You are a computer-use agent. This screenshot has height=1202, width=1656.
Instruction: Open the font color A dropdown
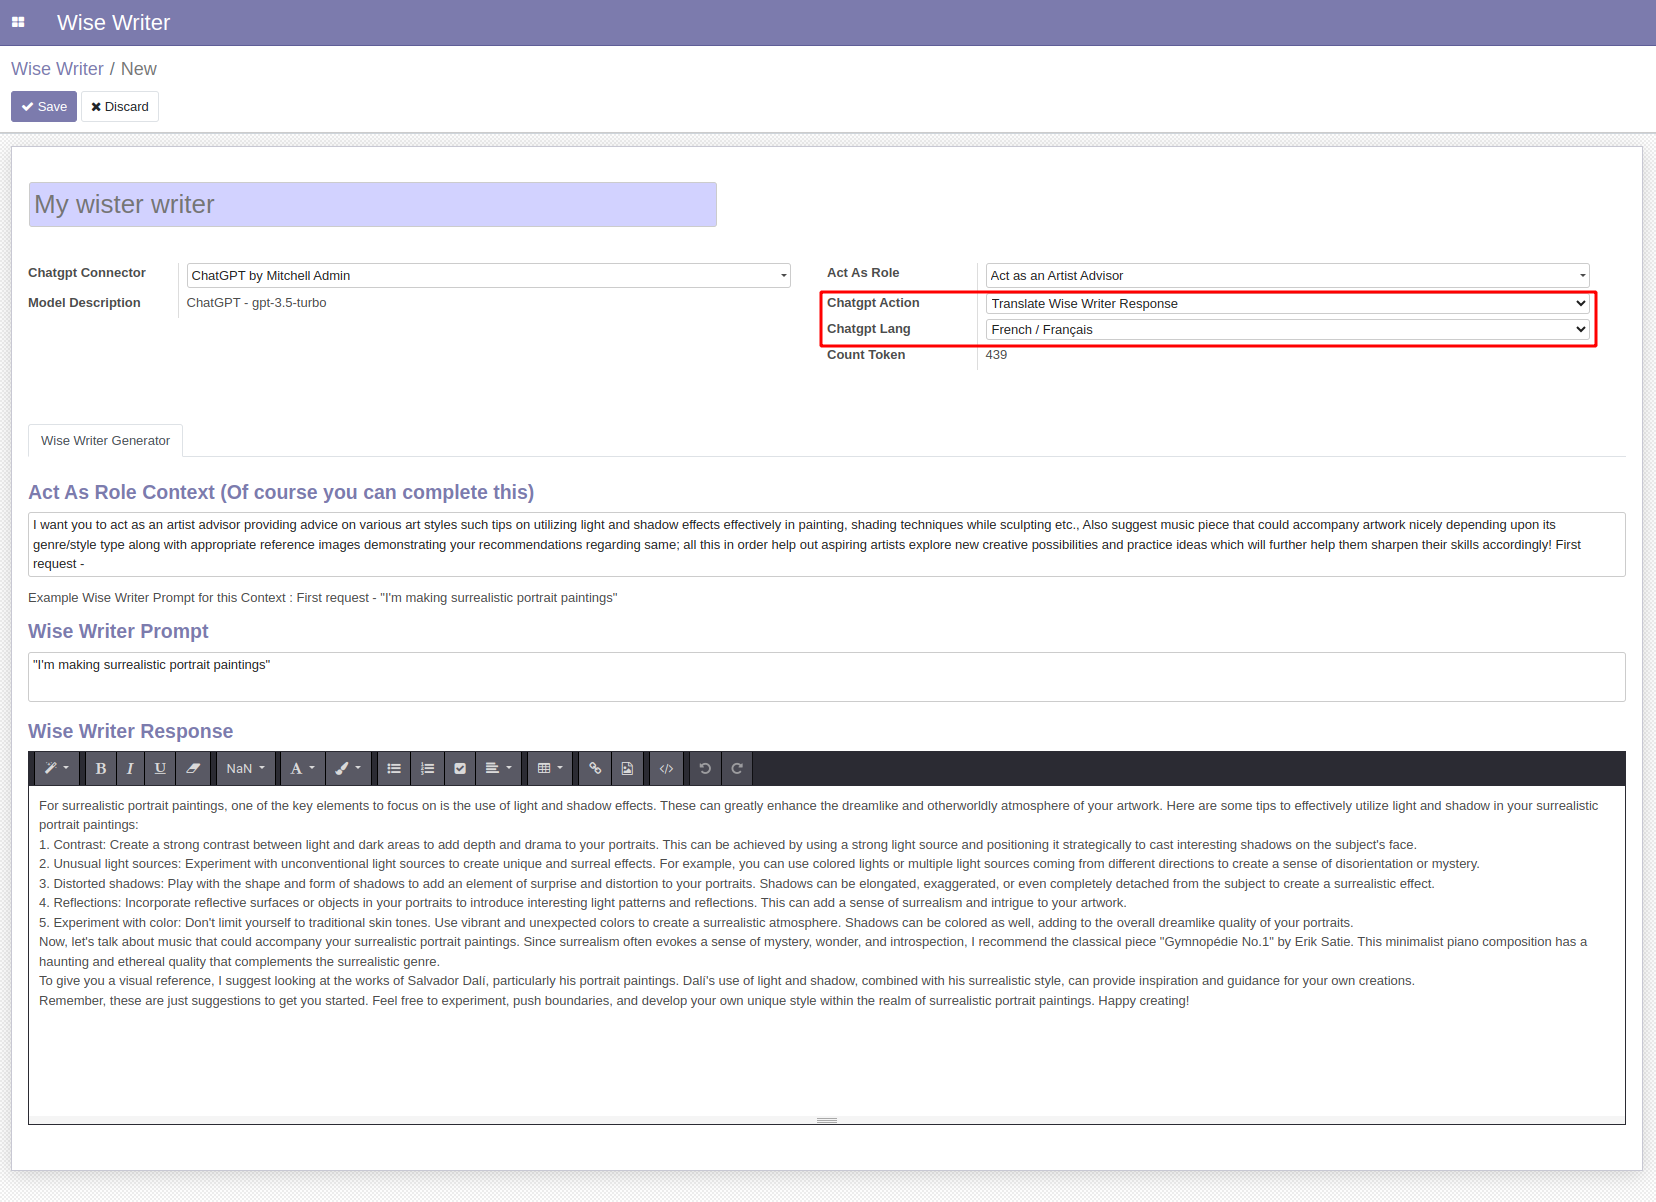point(303,768)
